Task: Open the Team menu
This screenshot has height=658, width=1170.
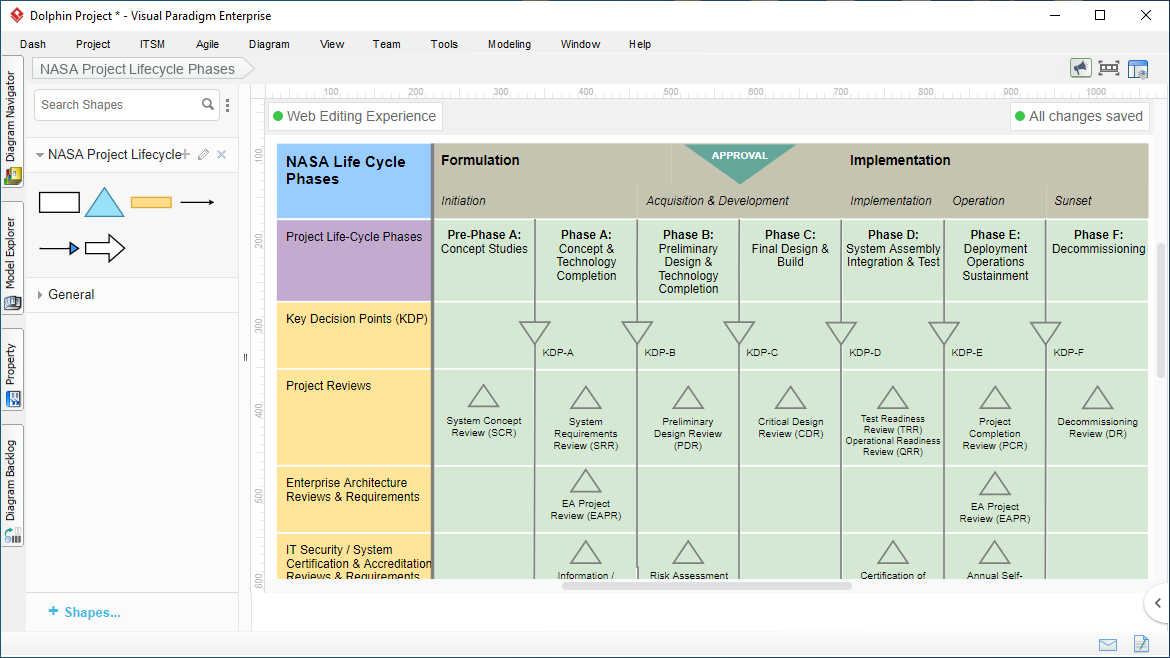Action: [387, 44]
